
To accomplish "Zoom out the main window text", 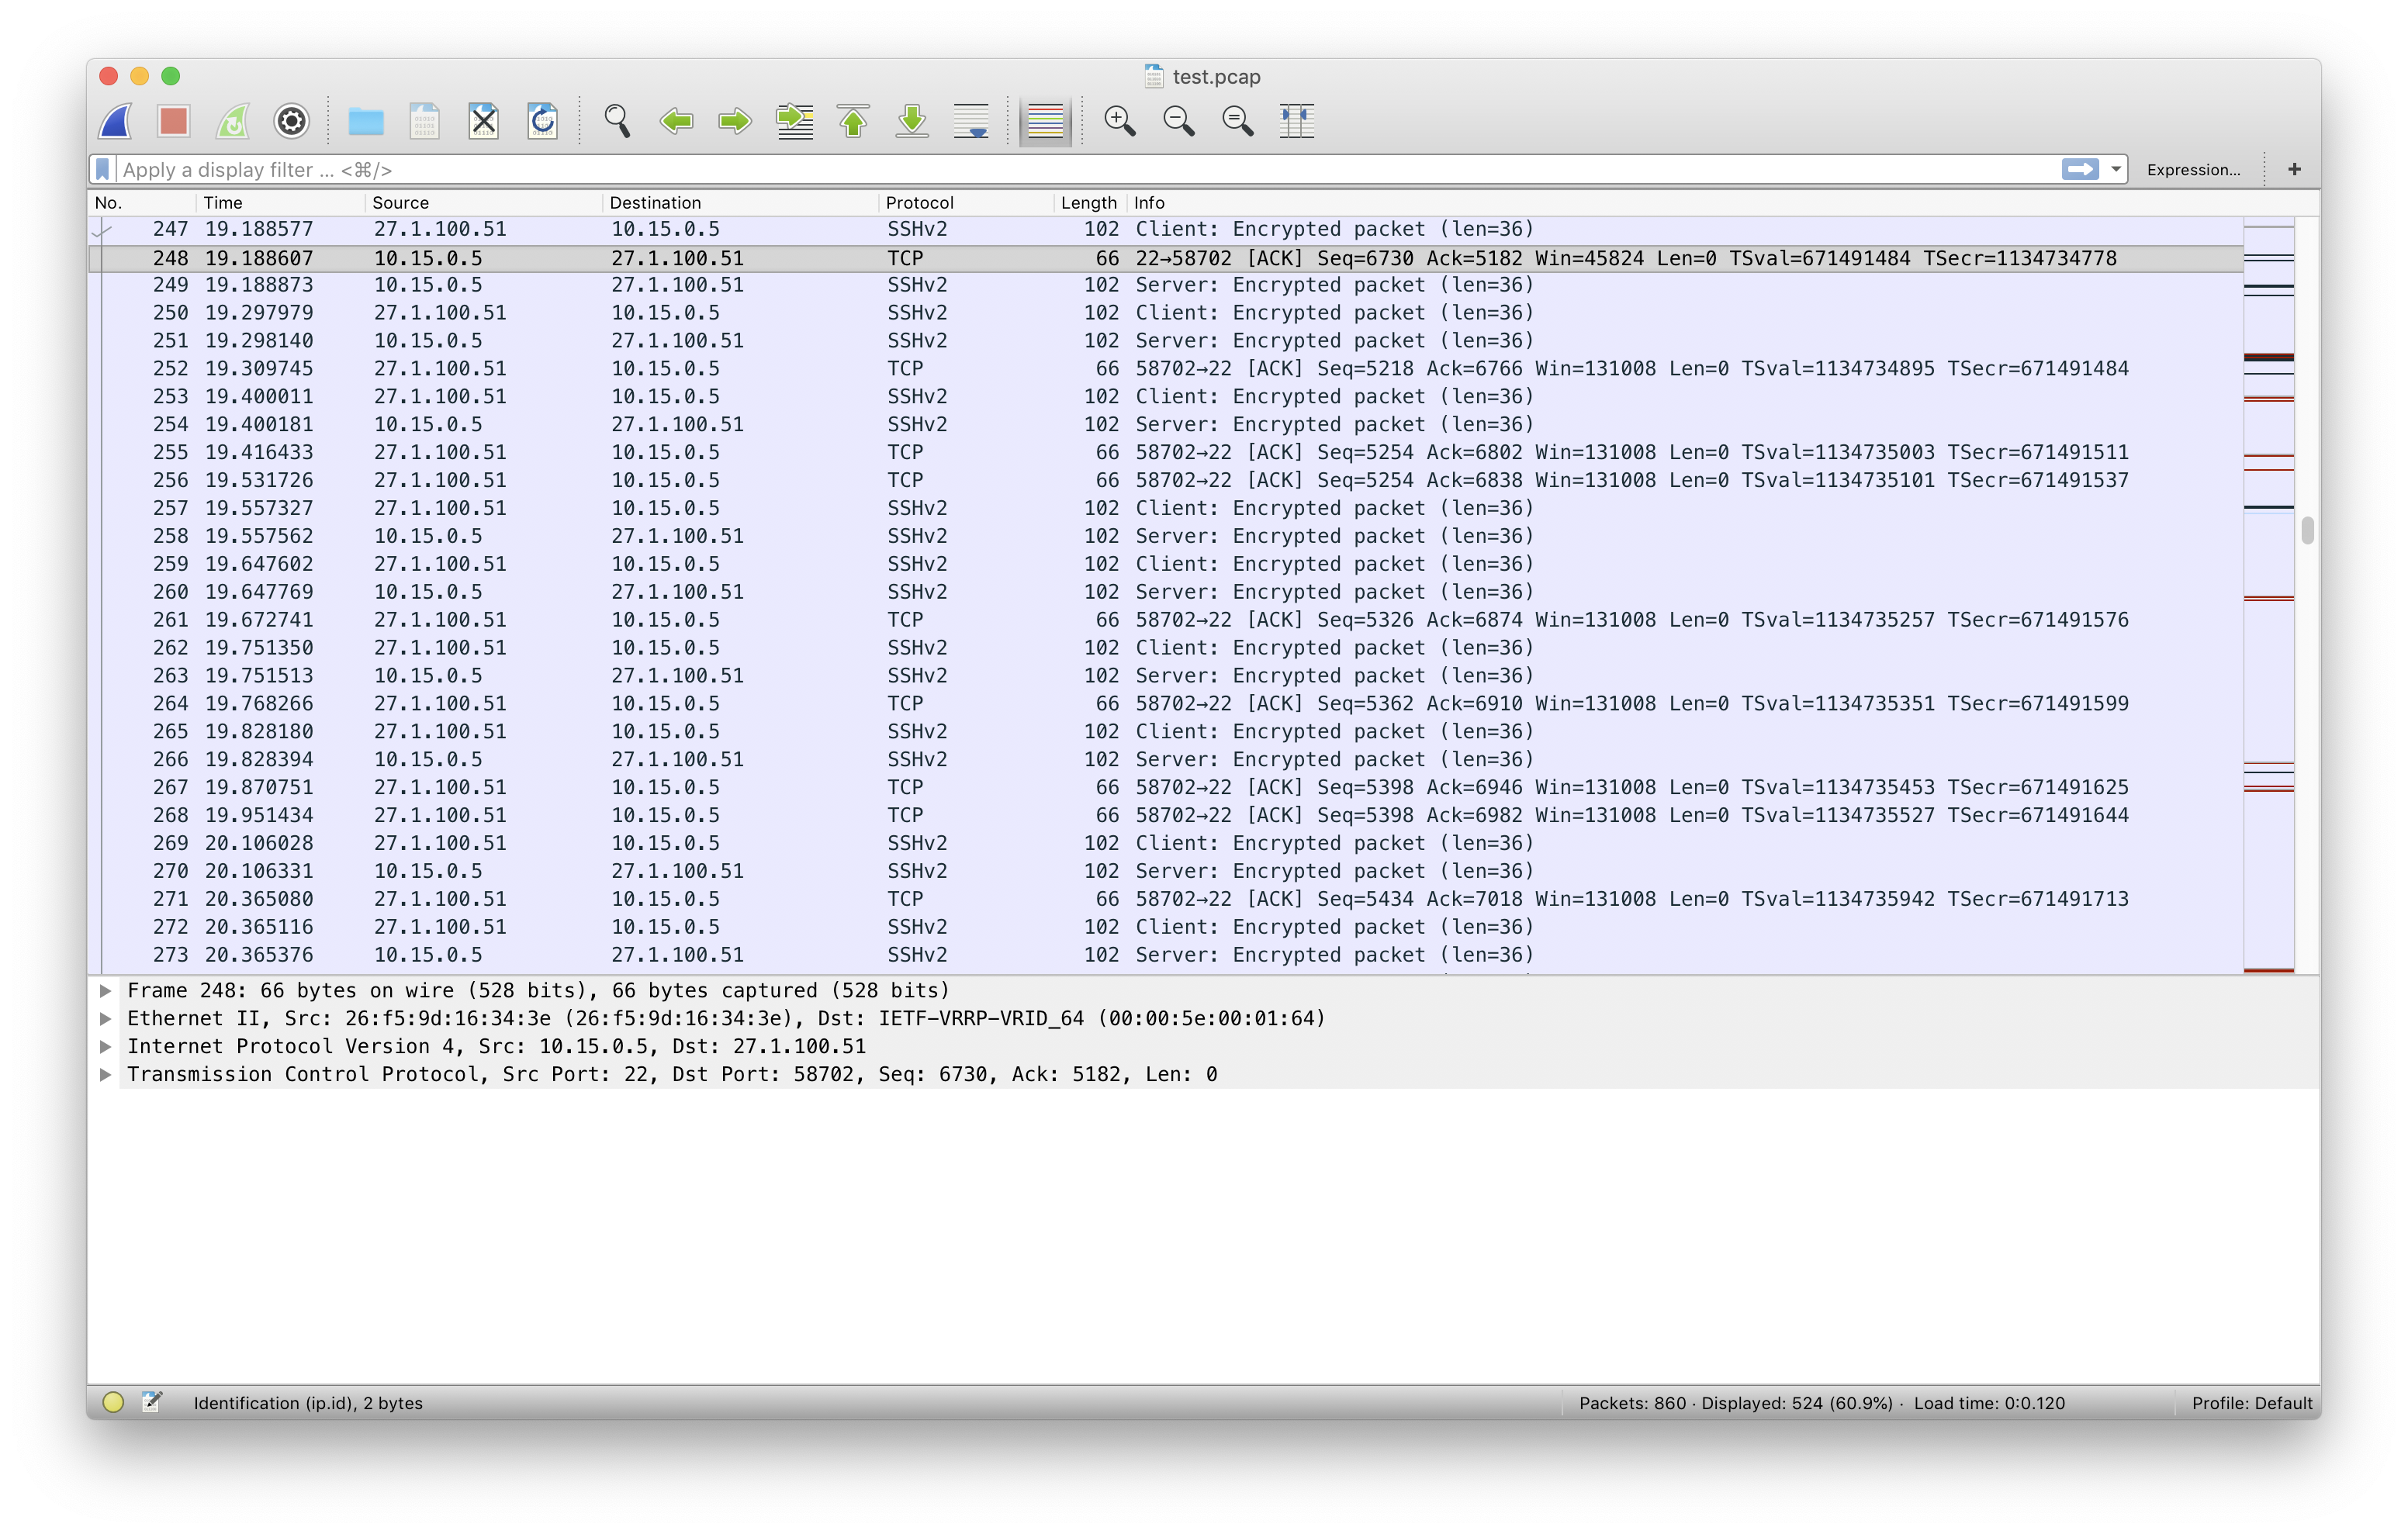I will (x=1179, y=122).
